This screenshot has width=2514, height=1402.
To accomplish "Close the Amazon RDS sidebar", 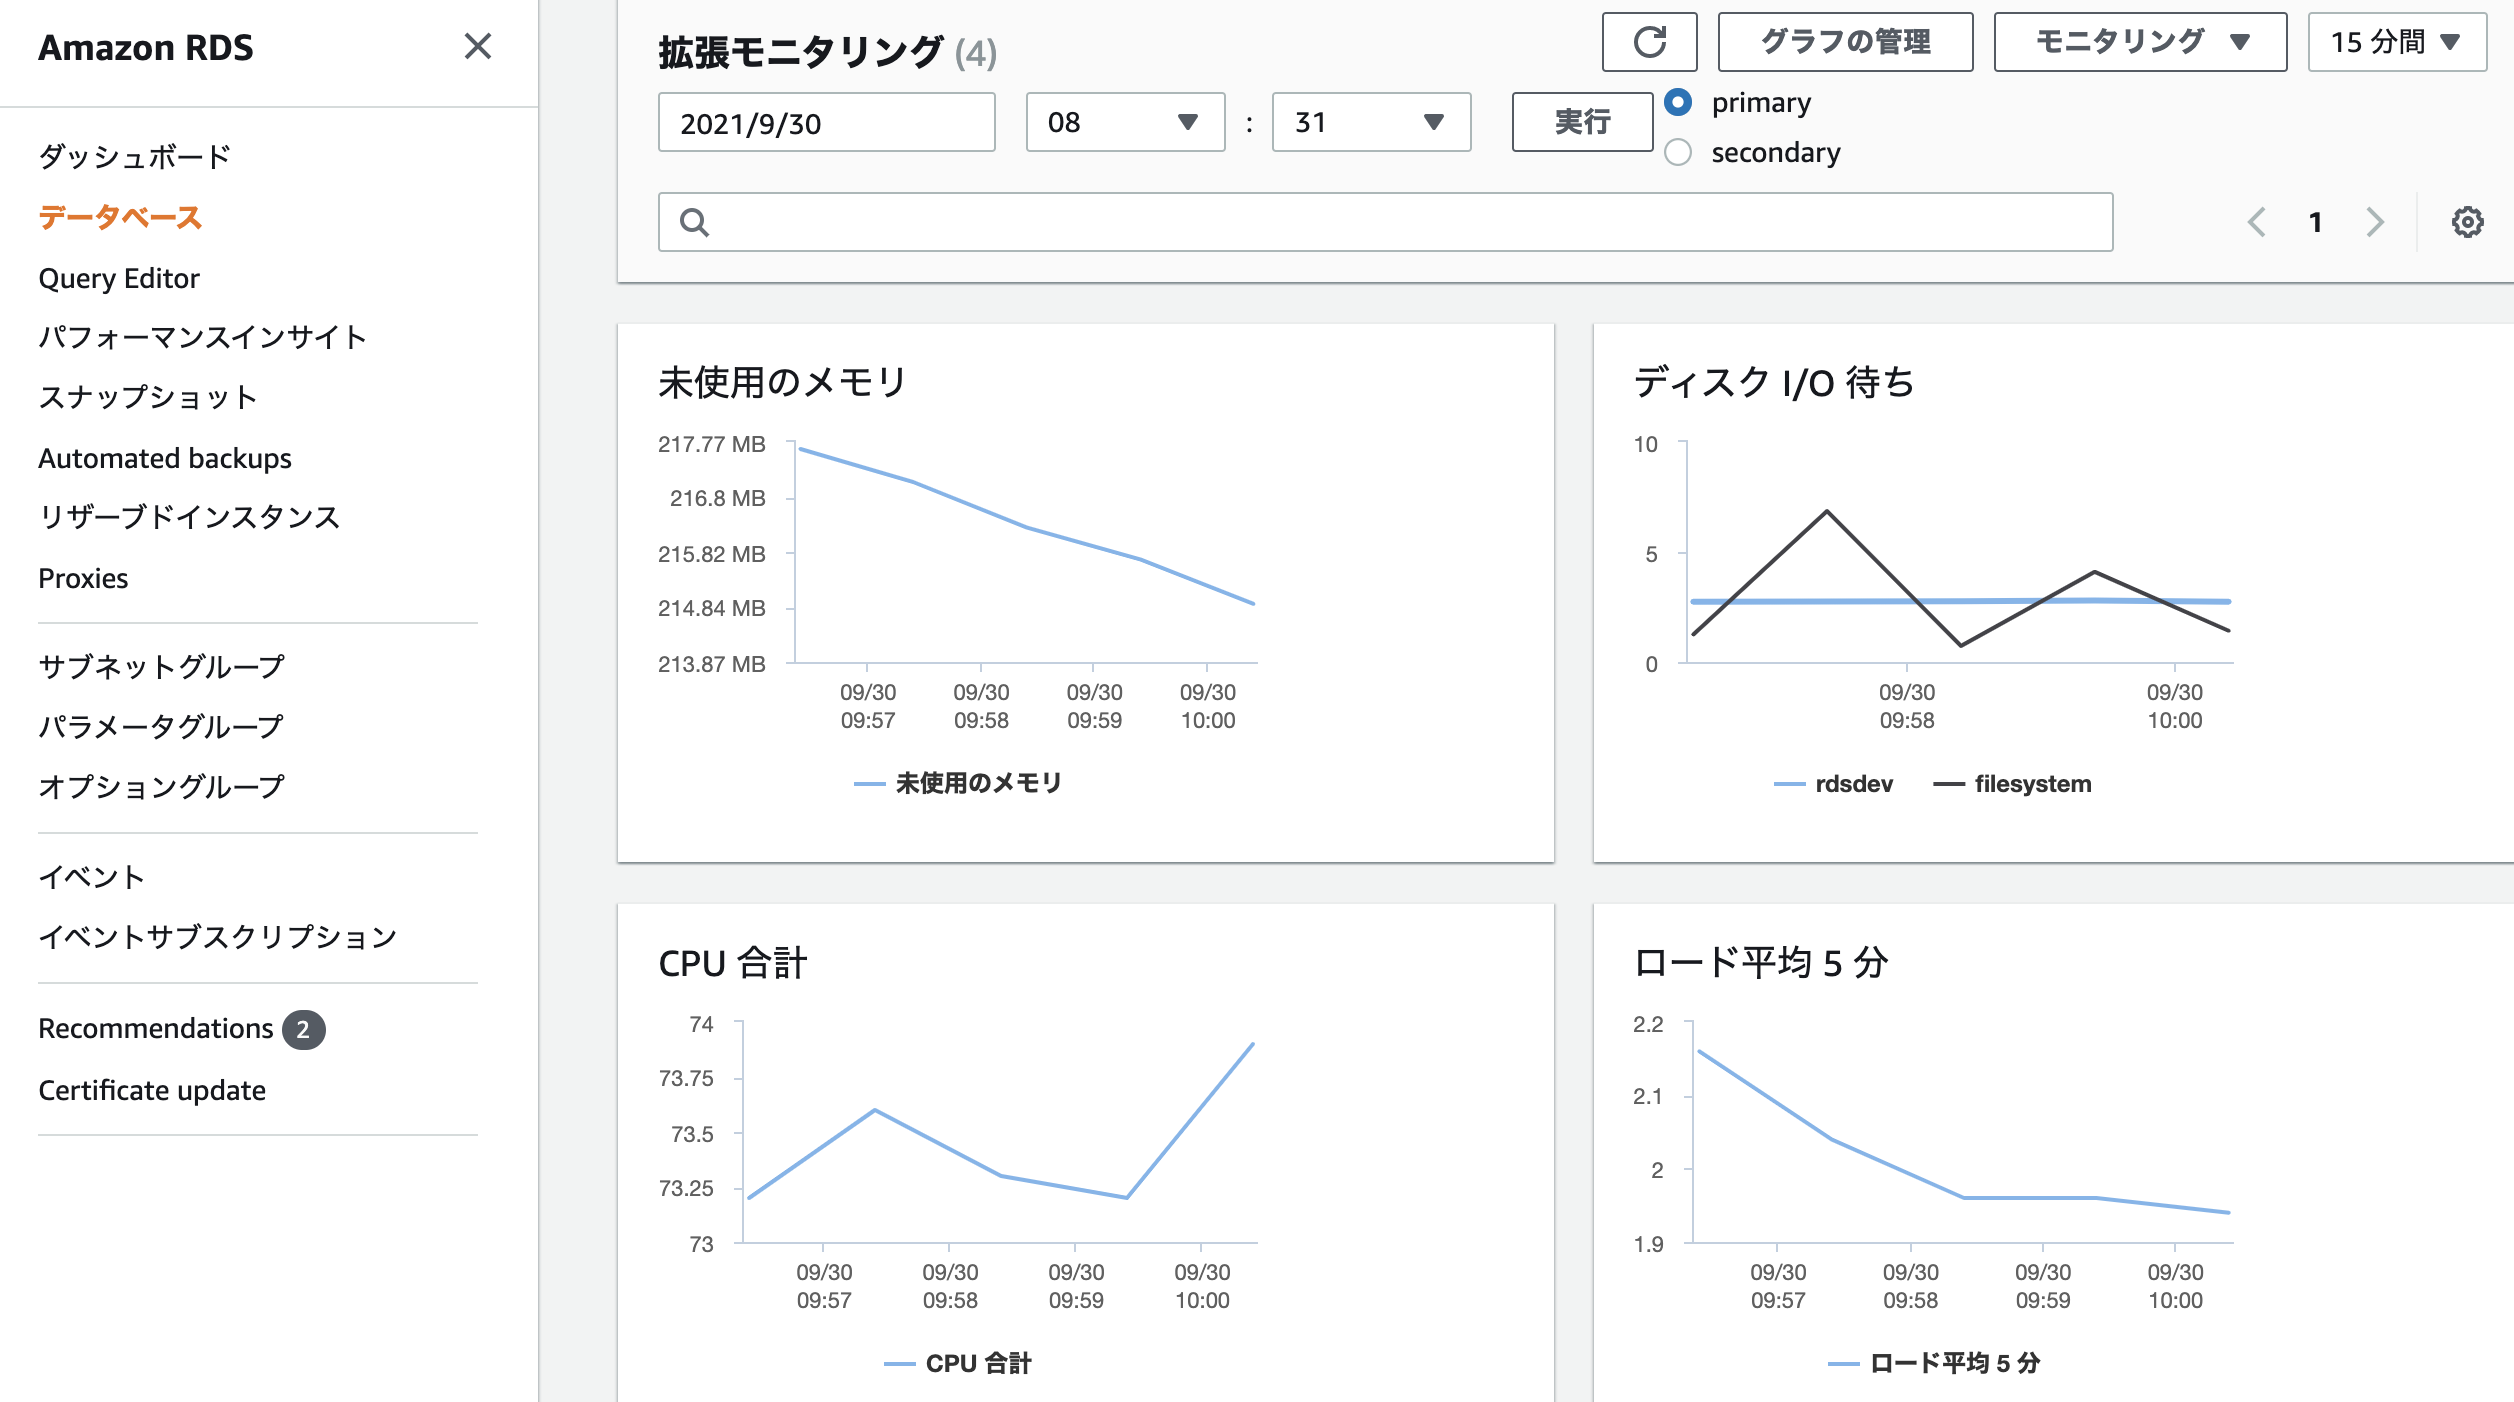I will (x=478, y=46).
